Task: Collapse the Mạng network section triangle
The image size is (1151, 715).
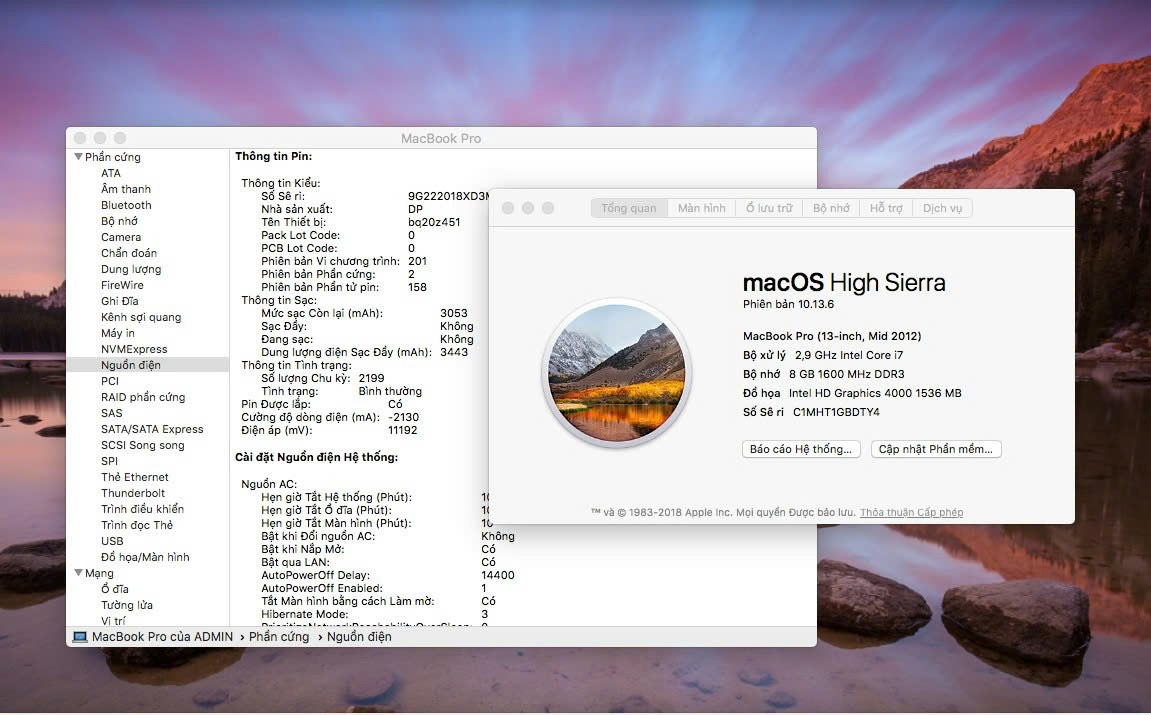Action: (x=78, y=573)
